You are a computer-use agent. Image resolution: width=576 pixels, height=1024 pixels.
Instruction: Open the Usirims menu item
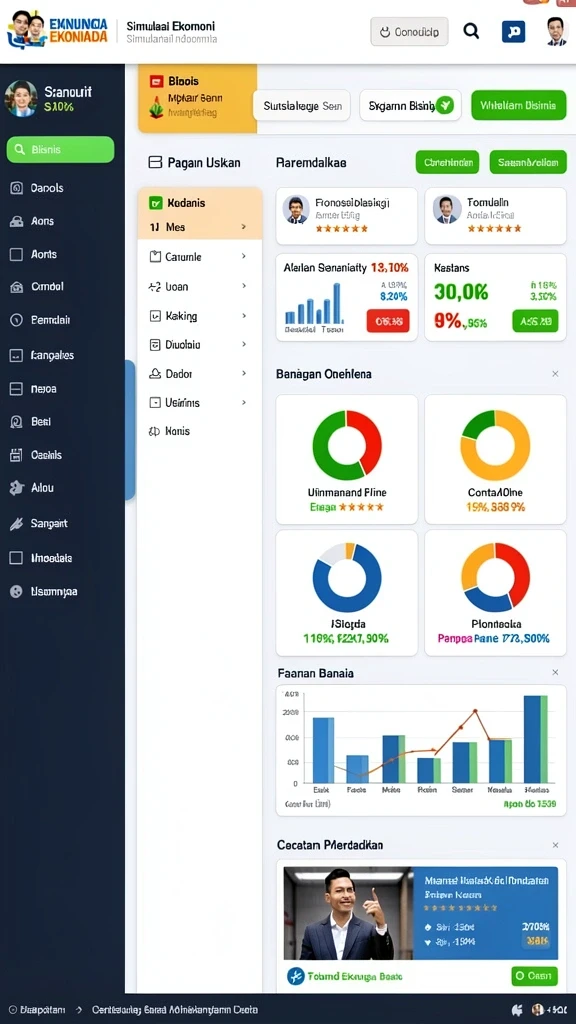199,403
